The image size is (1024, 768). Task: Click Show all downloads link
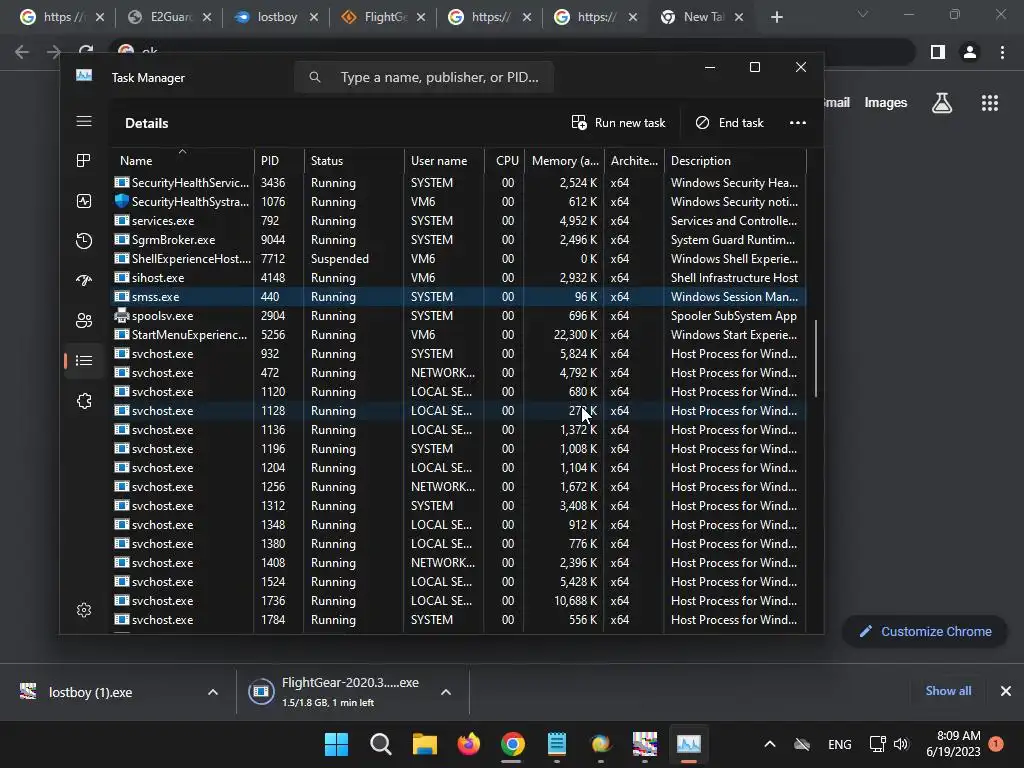point(948,691)
